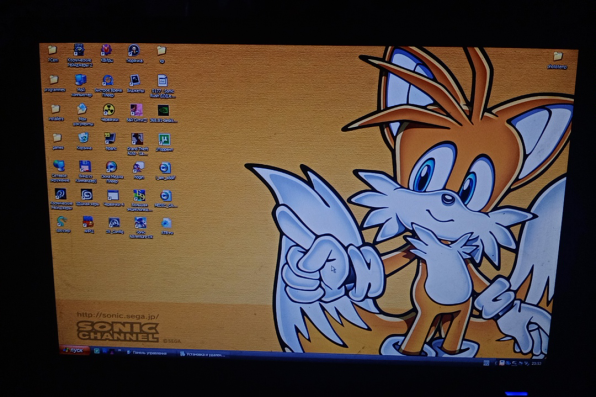Image resolution: width=596 pixels, height=397 pixels.
Task: Expand the hidden tray icons arrow
Action: 496,364
